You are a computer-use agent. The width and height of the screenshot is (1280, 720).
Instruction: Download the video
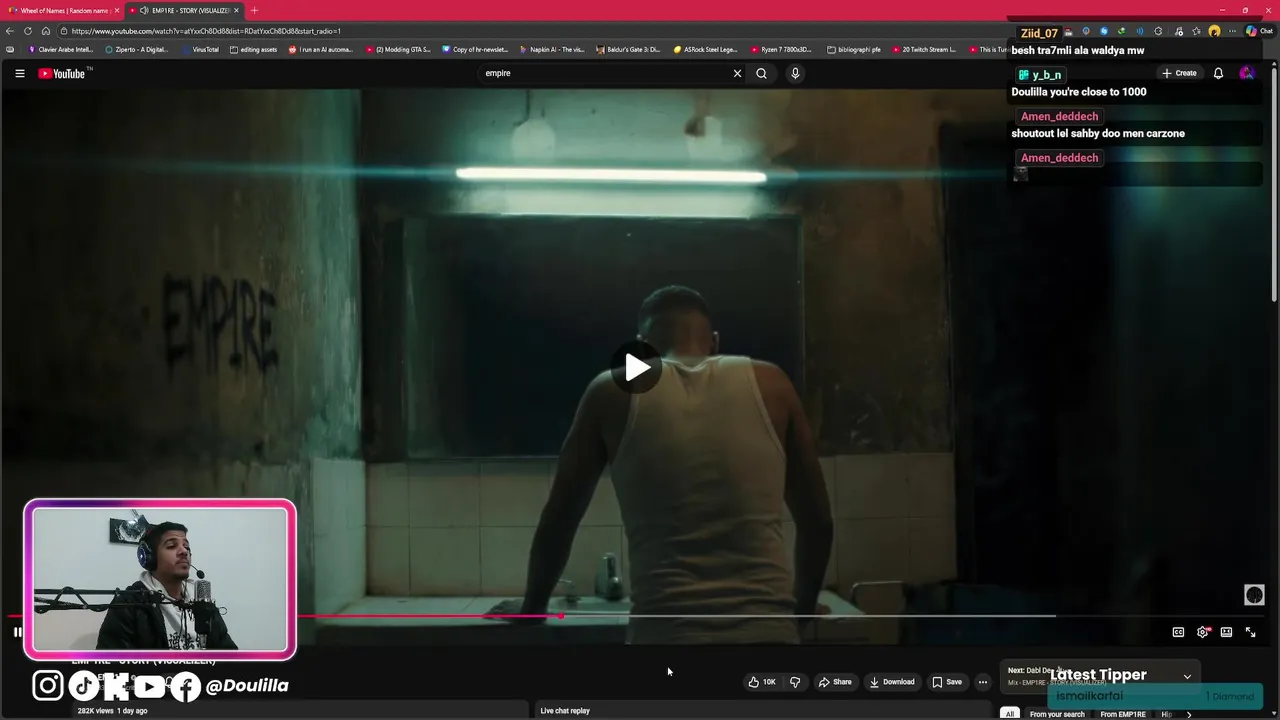(x=892, y=682)
